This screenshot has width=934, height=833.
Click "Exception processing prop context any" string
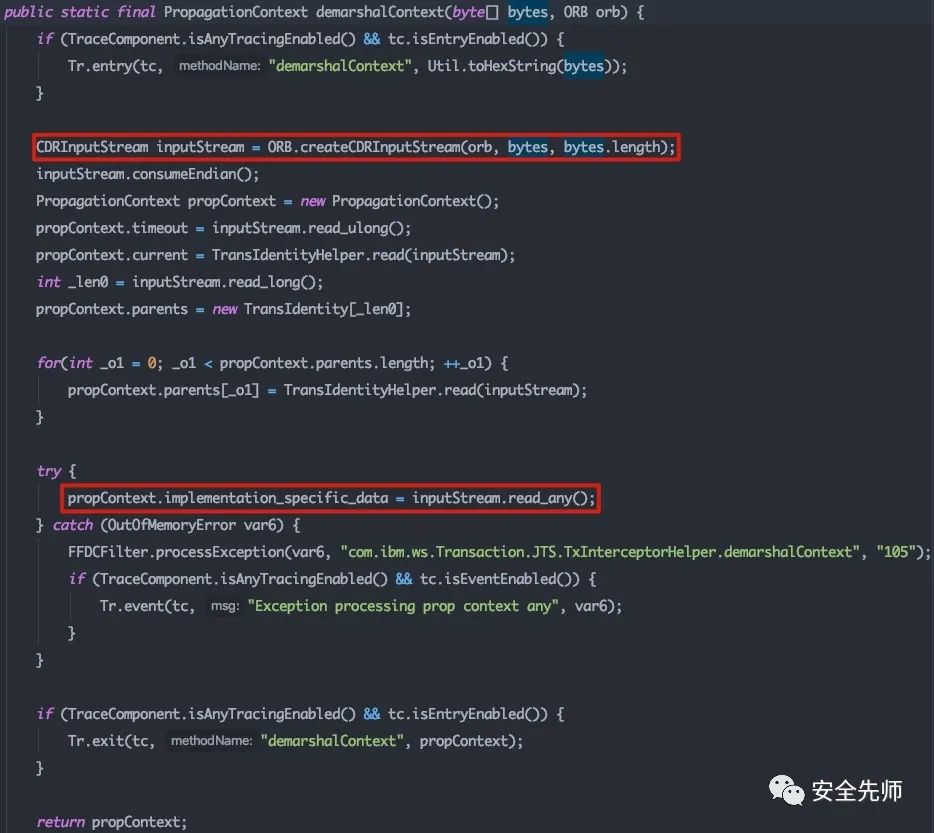pyautogui.click(x=403, y=606)
